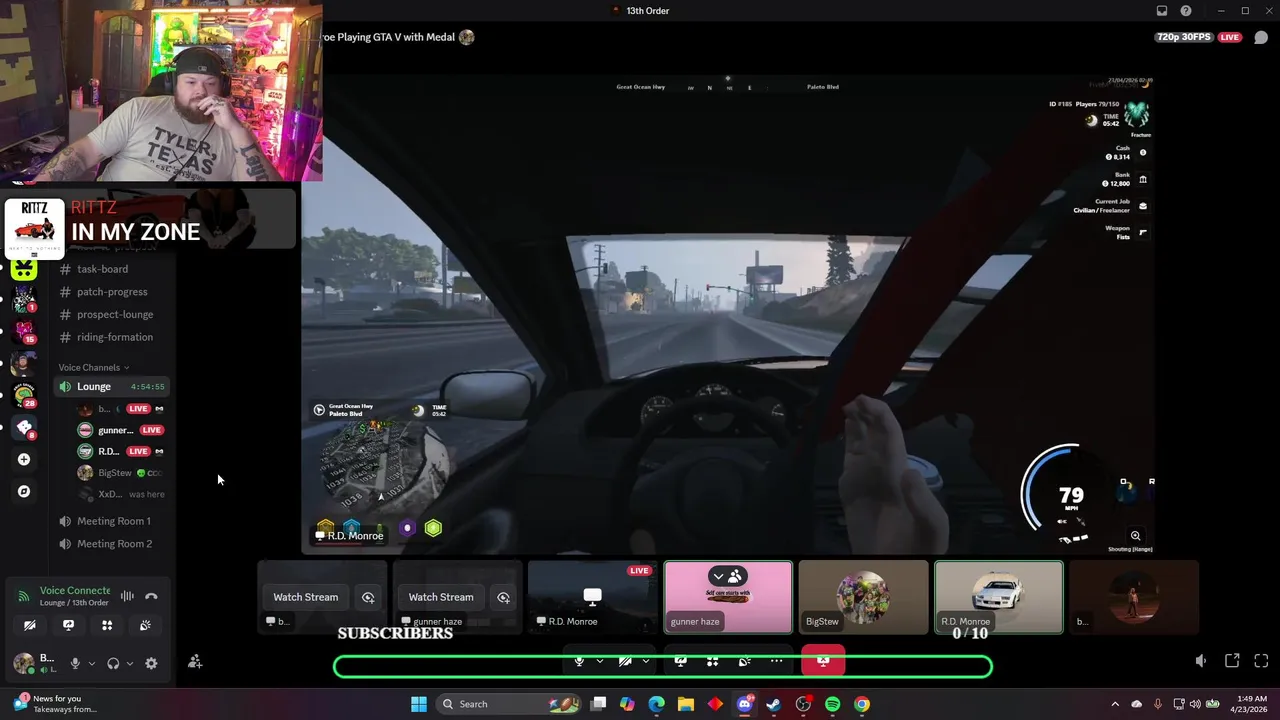Open server with 28 notification badge

24,396
